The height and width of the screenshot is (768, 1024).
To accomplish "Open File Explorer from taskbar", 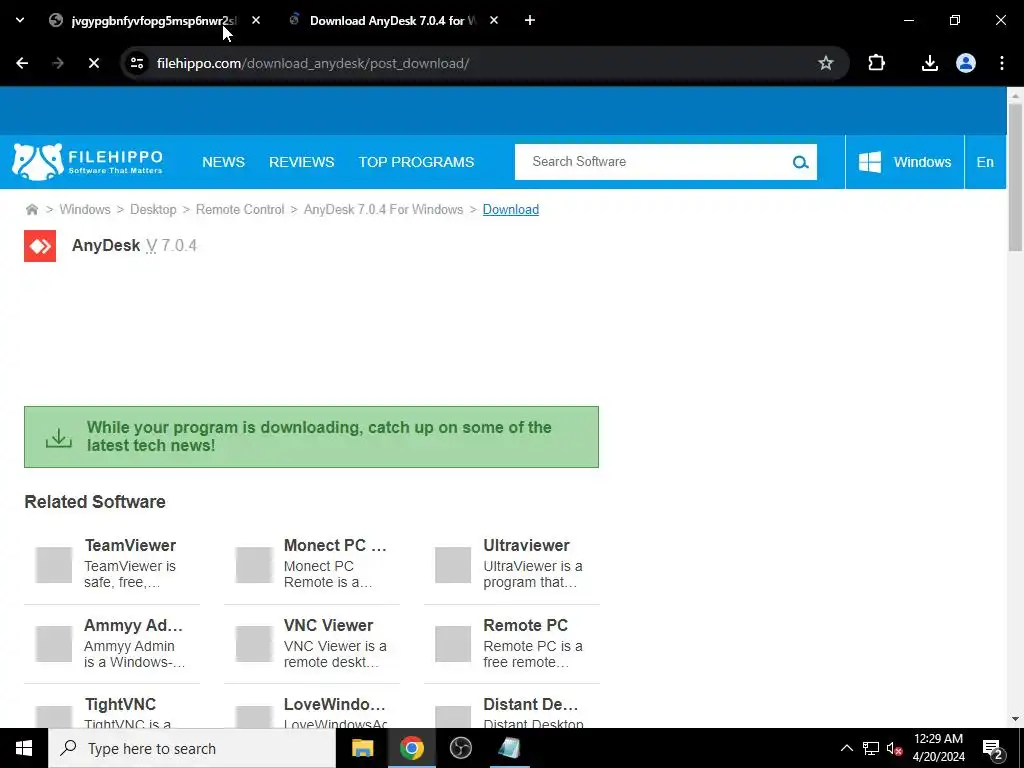I will click(x=362, y=748).
